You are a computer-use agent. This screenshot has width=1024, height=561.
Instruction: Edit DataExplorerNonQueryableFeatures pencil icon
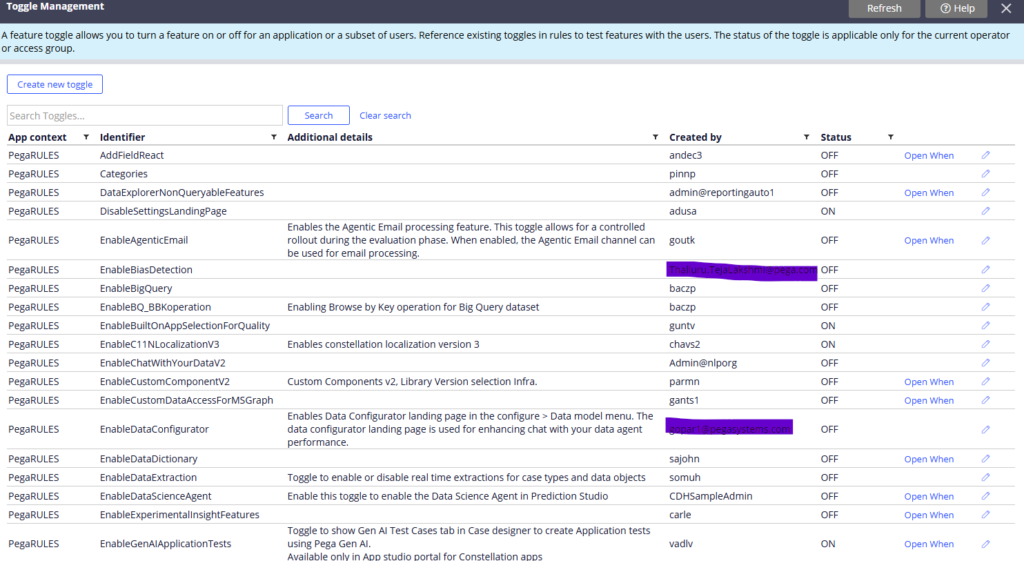tap(985, 192)
